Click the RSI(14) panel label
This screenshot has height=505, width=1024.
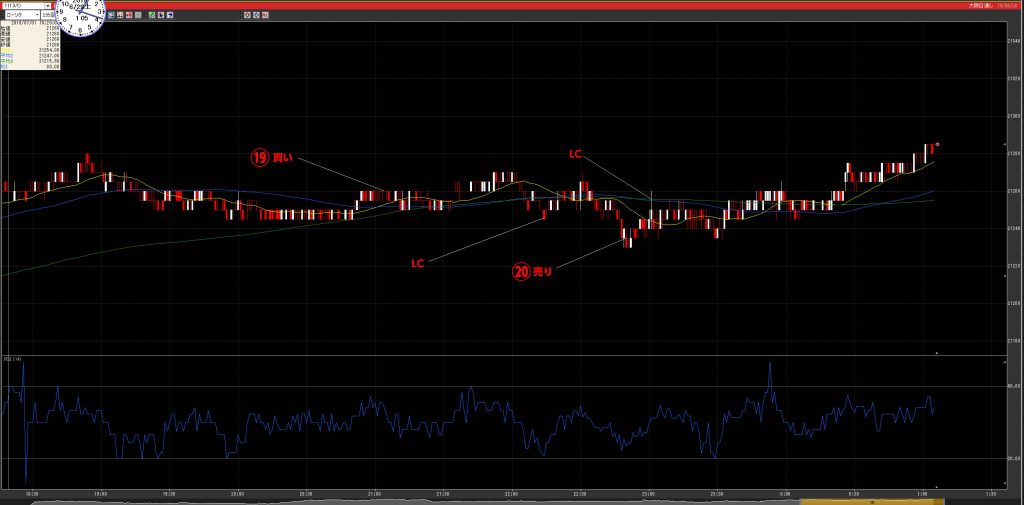point(10,359)
